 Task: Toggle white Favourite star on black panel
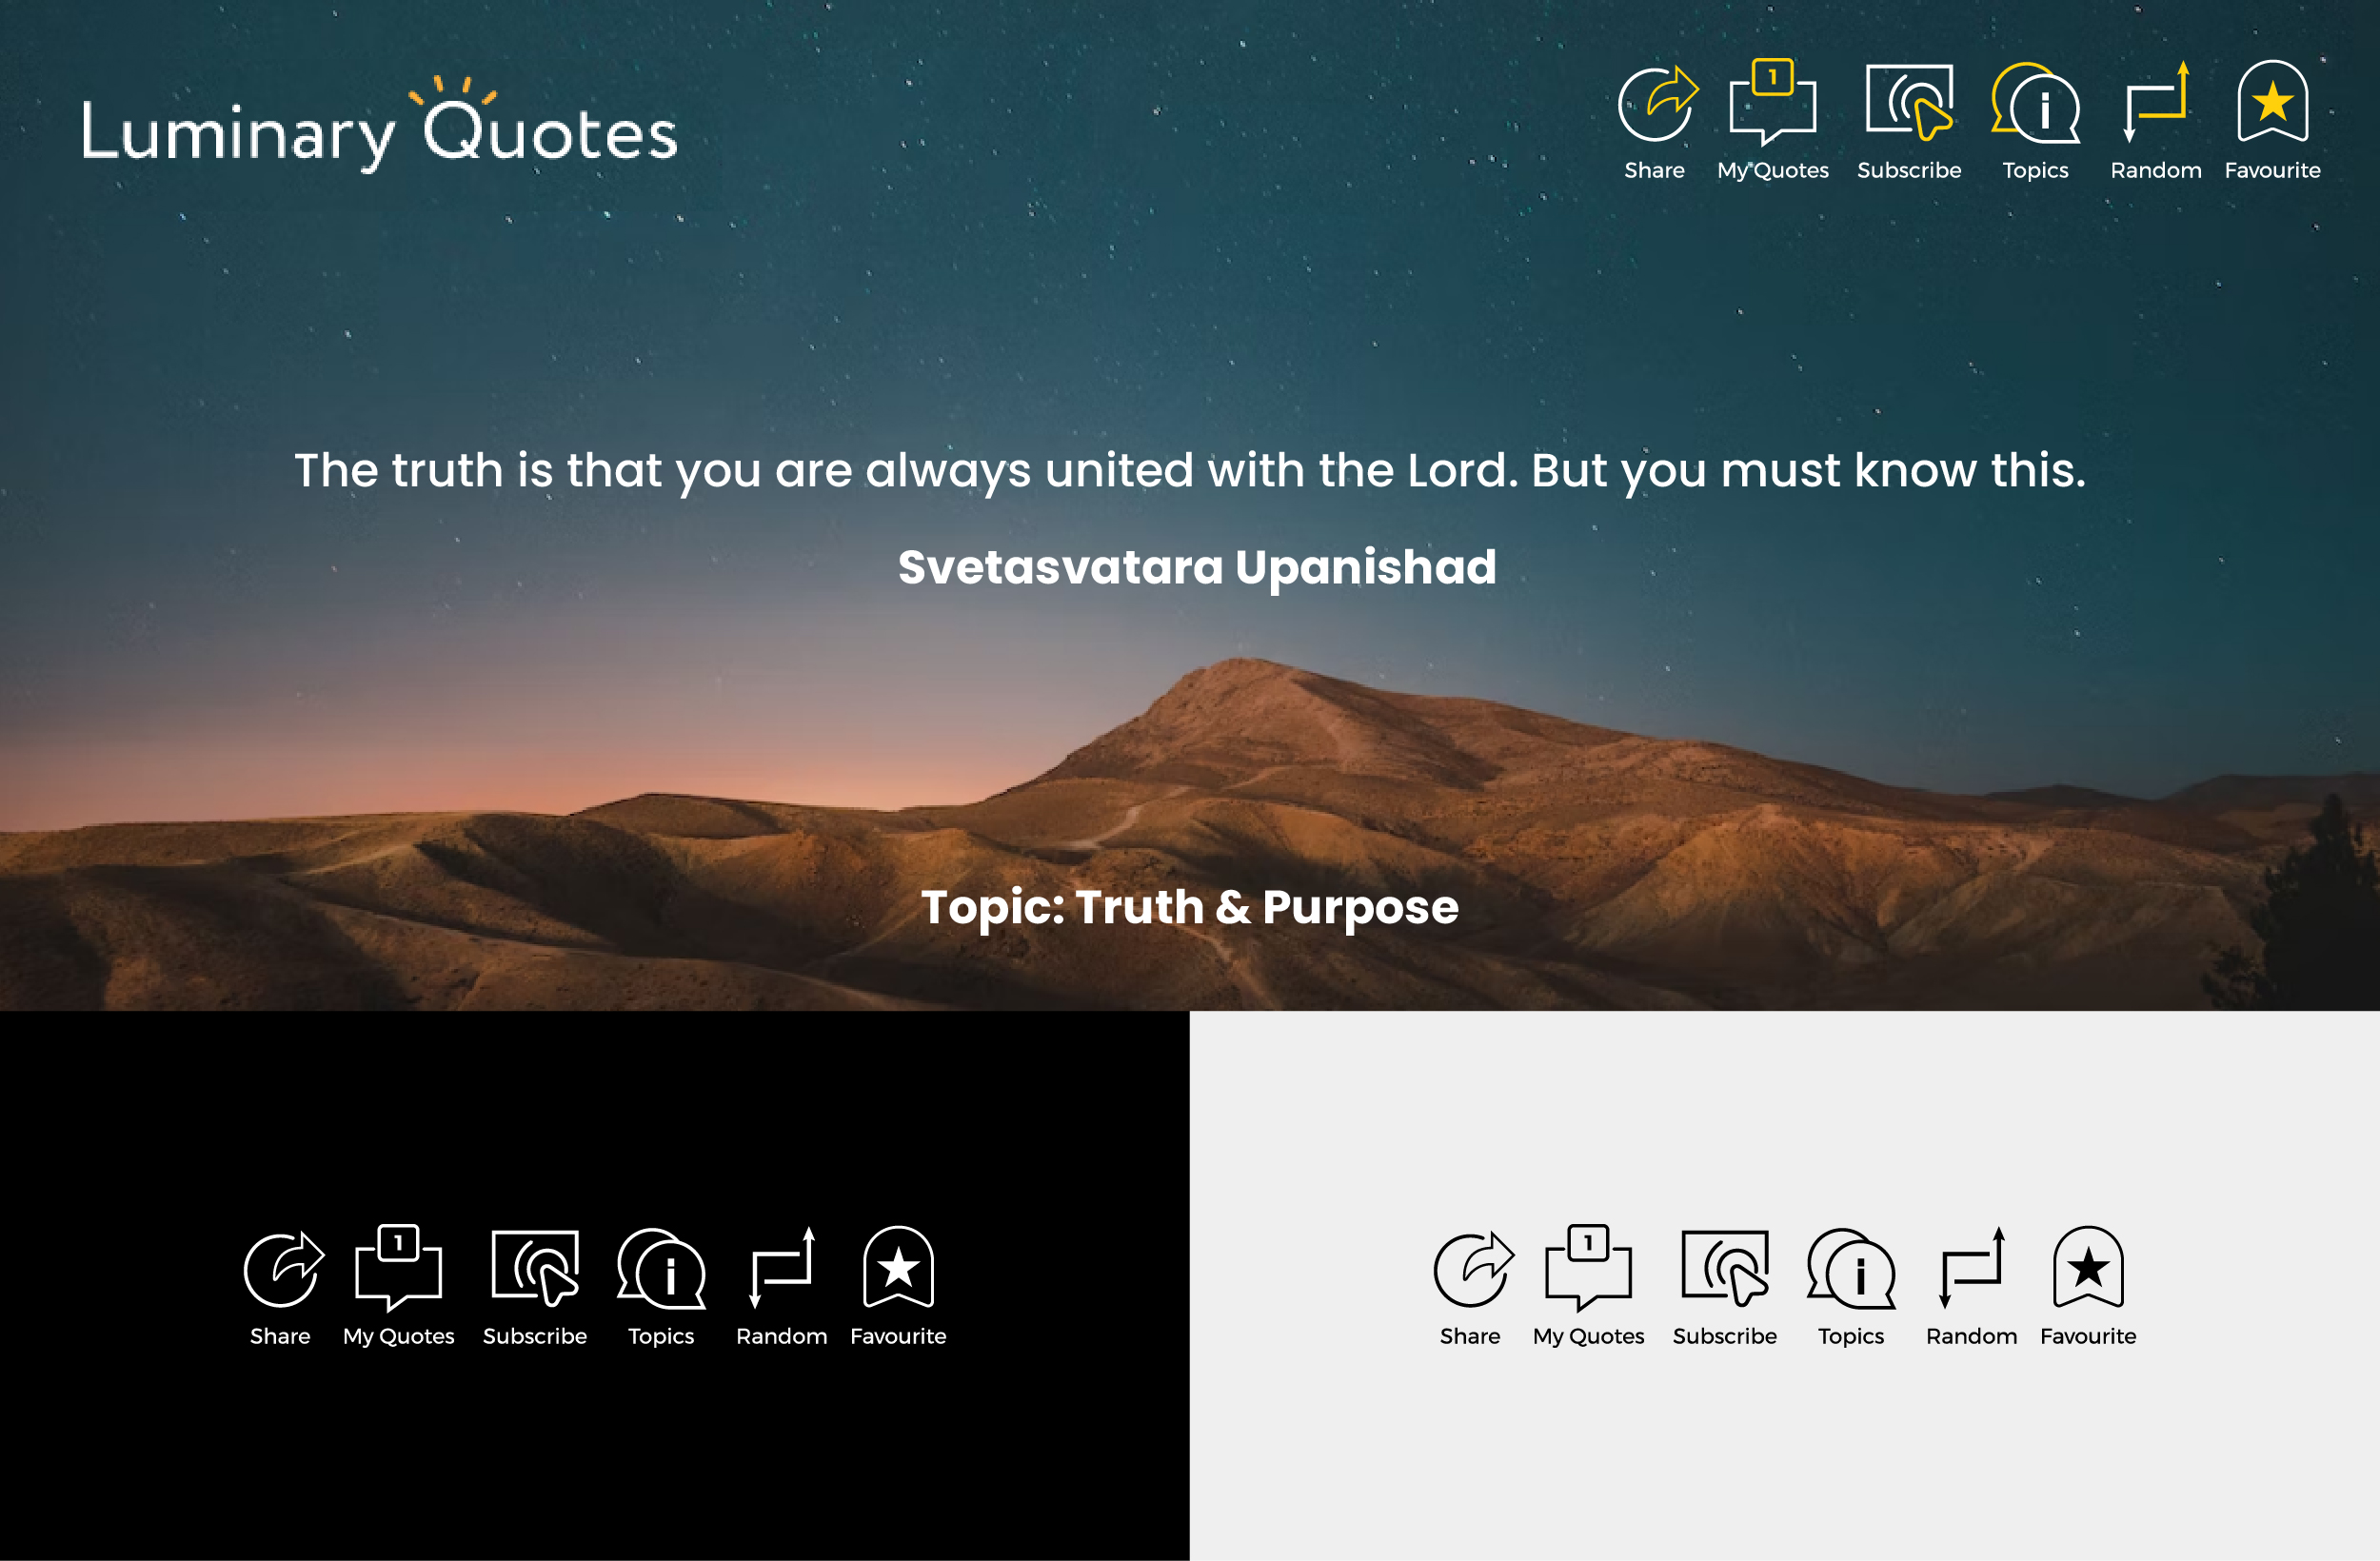(x=898, y=1268)
